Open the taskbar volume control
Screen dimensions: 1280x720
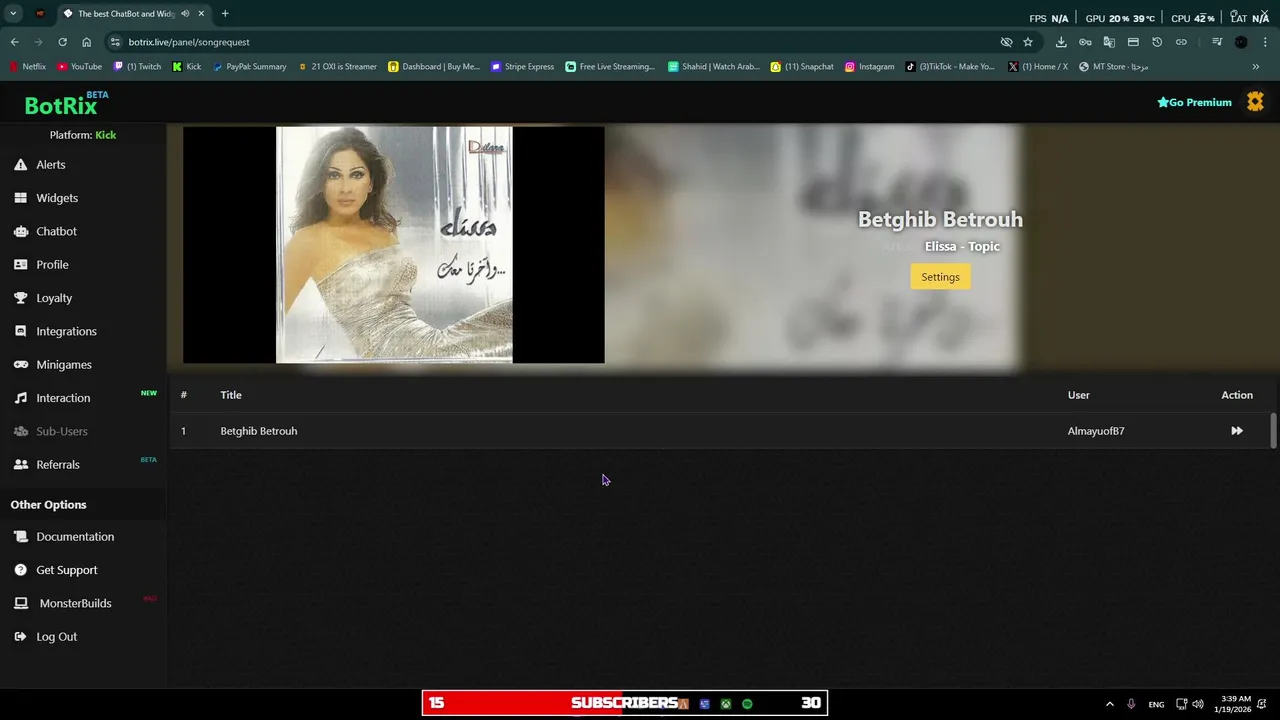[x=1198, y=704]
